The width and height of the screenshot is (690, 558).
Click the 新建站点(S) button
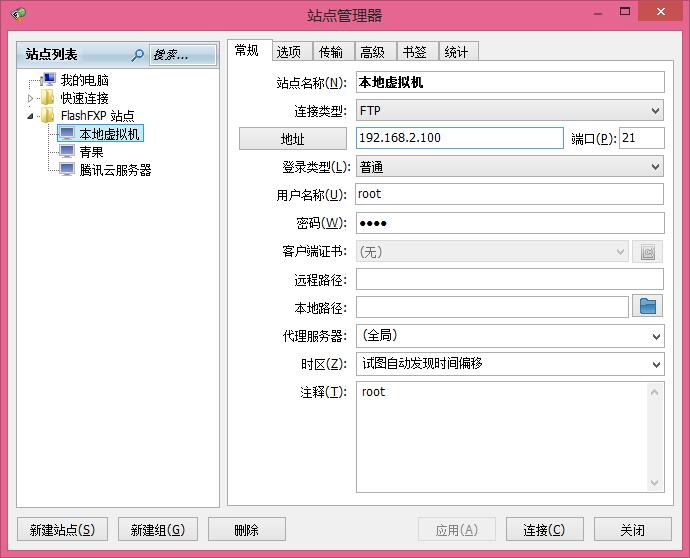pos(62,529)
